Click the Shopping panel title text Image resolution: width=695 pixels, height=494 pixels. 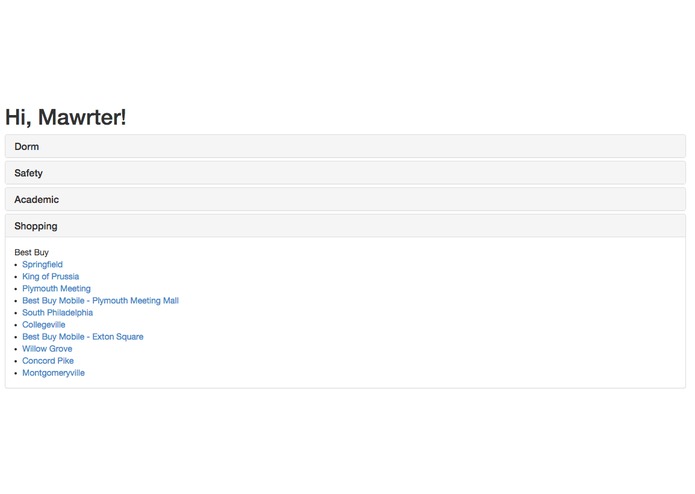tap(36, 226)
